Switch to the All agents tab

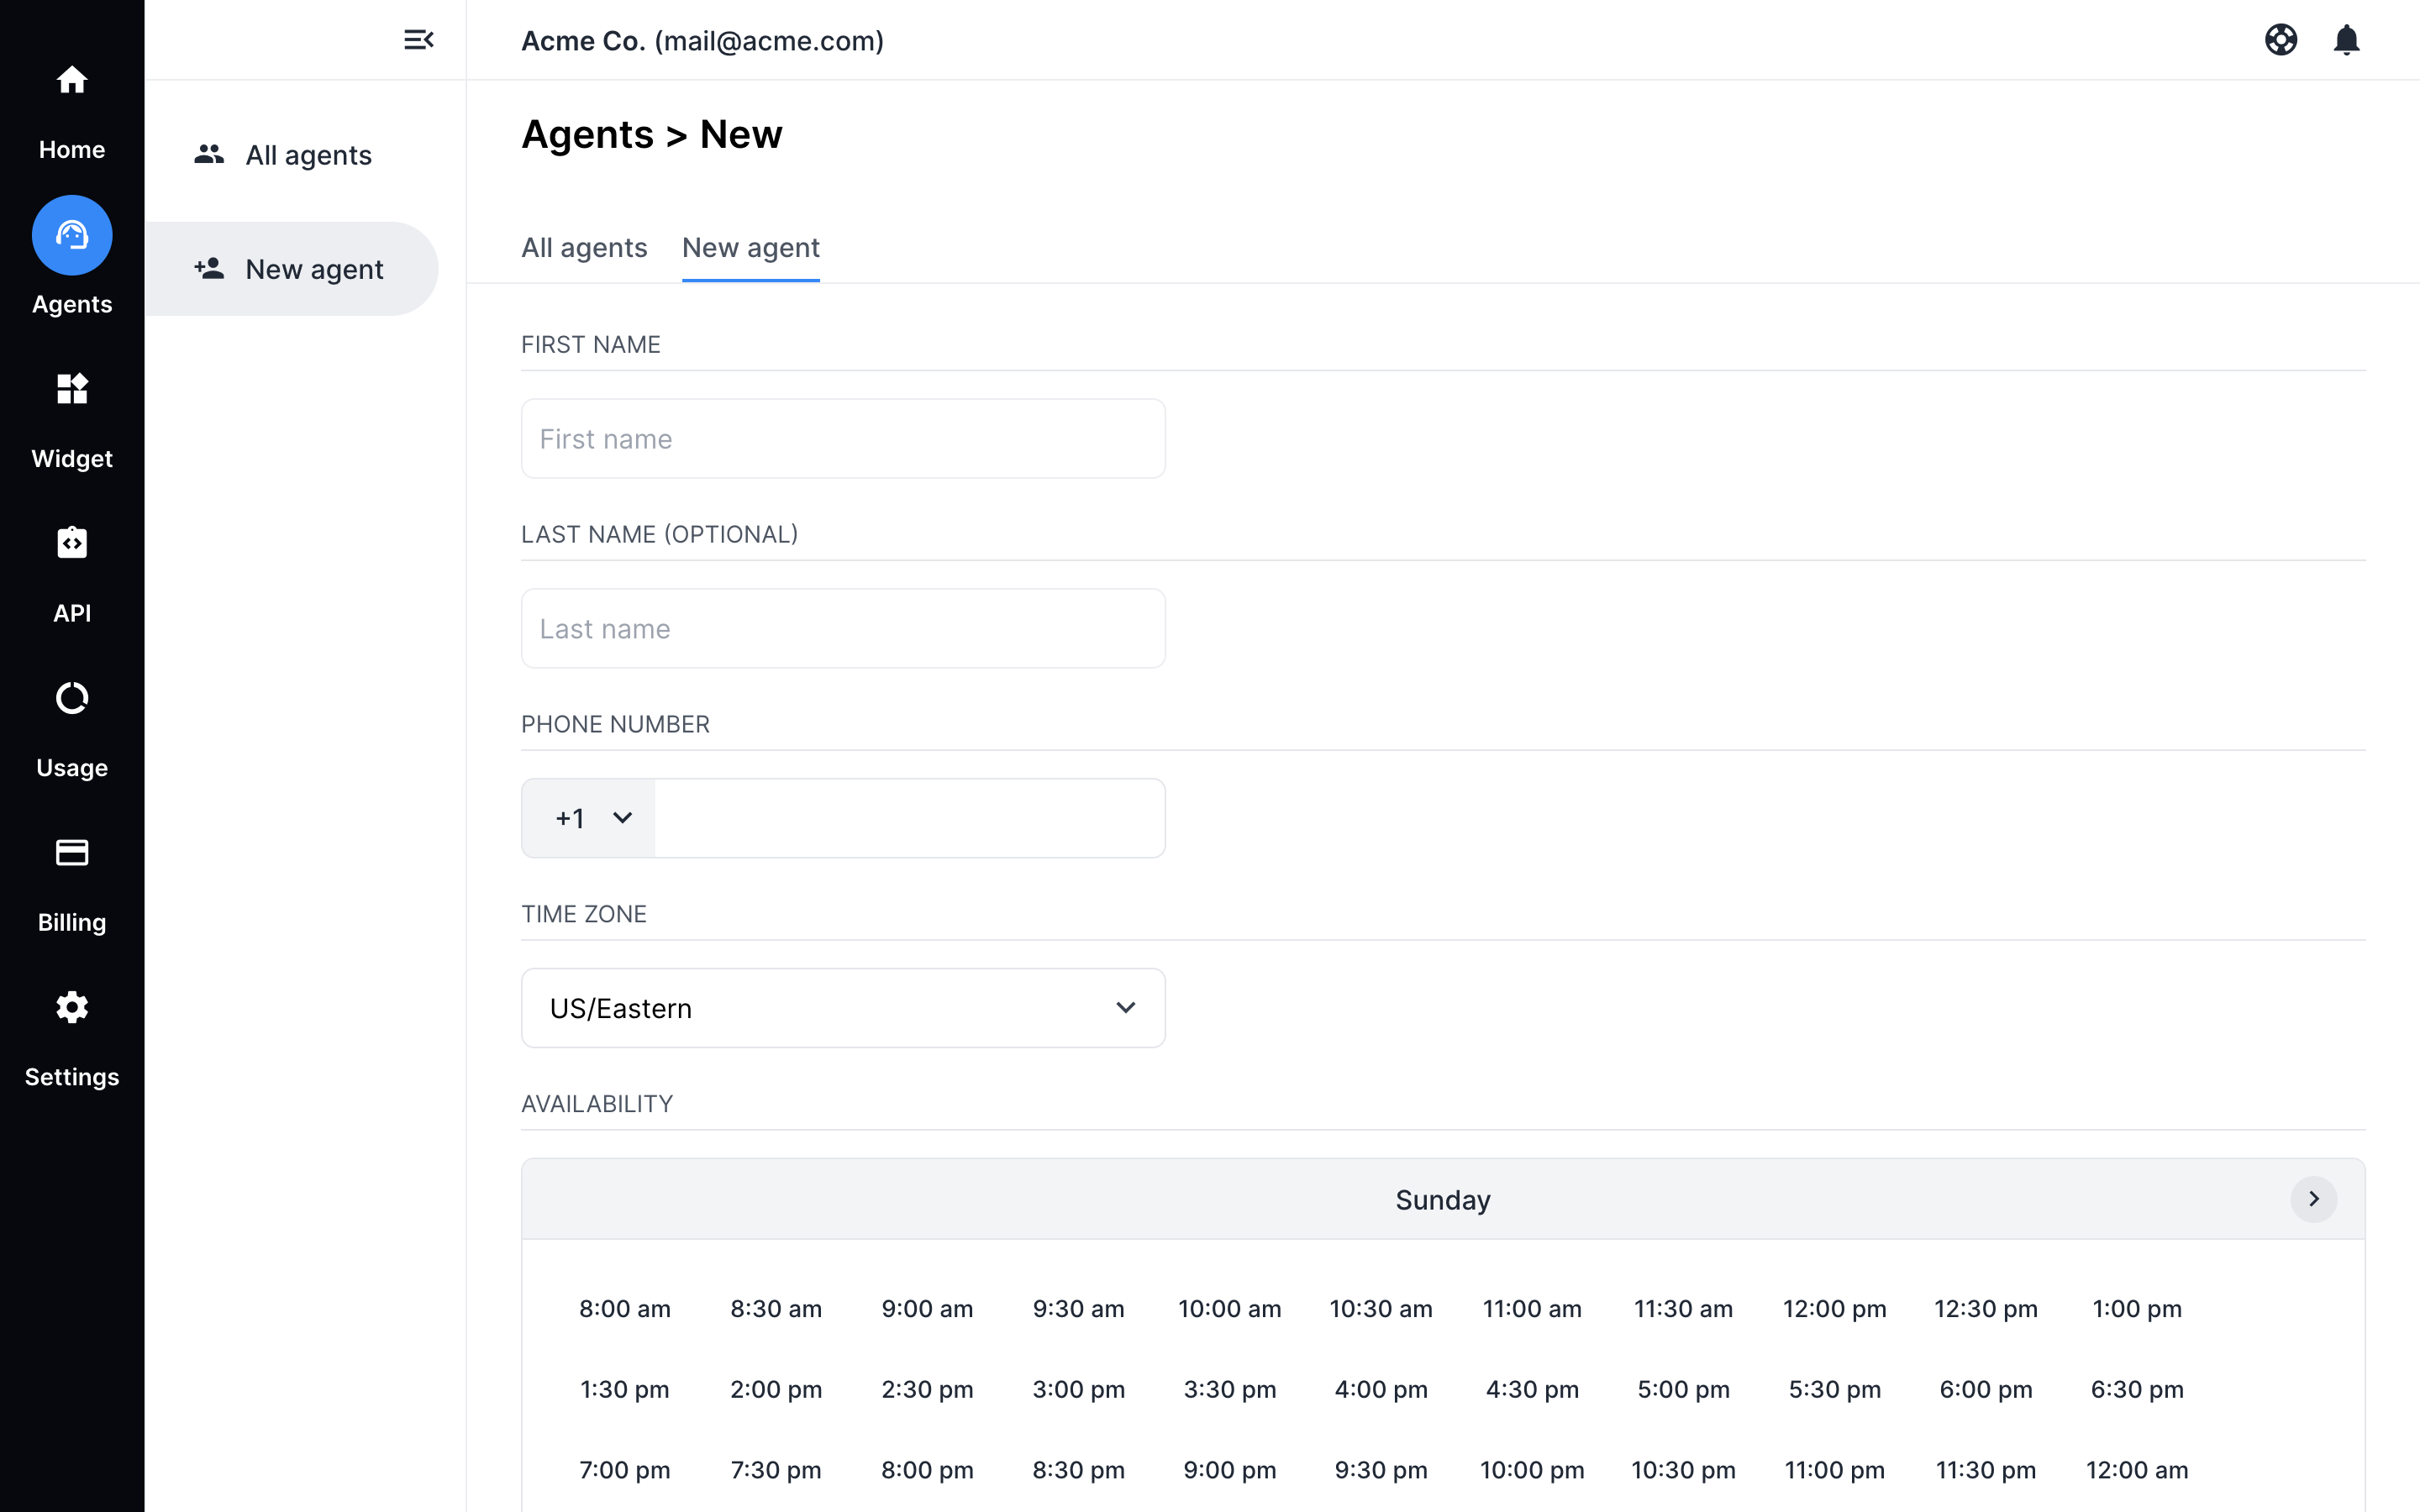584,248
